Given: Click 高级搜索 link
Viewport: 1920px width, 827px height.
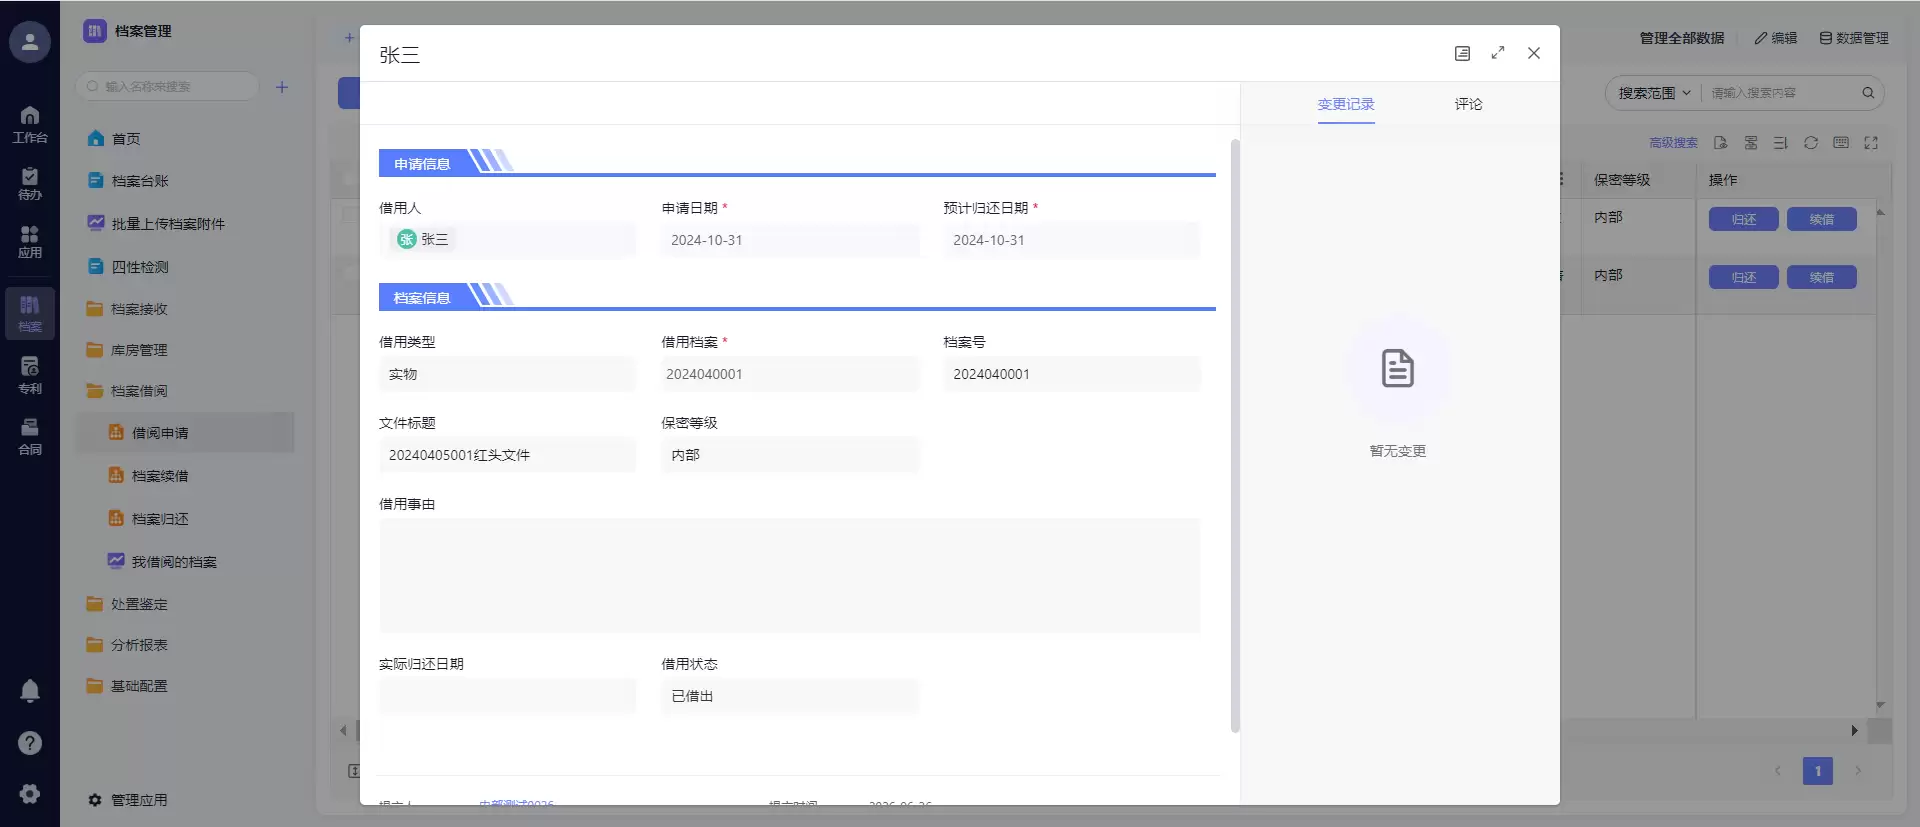Looking at the screenshot, I should click(1673, 143).
